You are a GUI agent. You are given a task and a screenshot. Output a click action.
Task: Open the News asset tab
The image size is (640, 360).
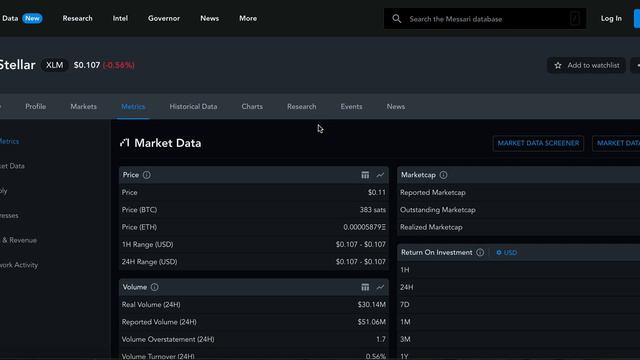(396, 107)
